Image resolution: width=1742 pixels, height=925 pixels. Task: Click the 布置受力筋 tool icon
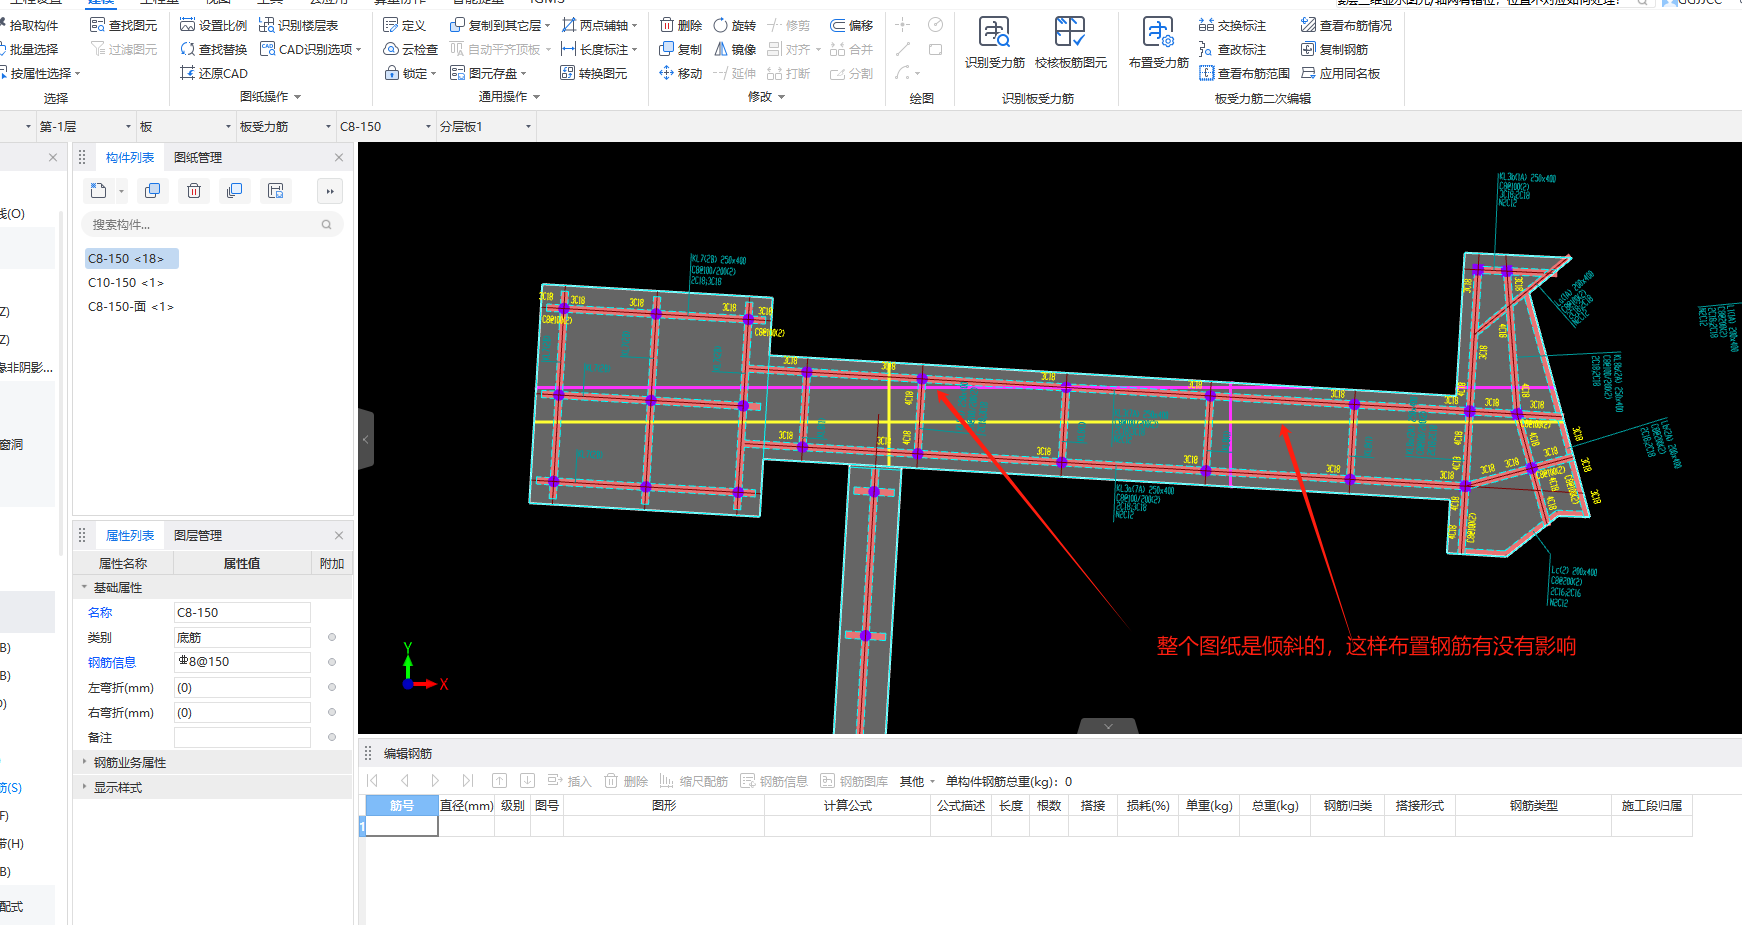coord(1158,32)
